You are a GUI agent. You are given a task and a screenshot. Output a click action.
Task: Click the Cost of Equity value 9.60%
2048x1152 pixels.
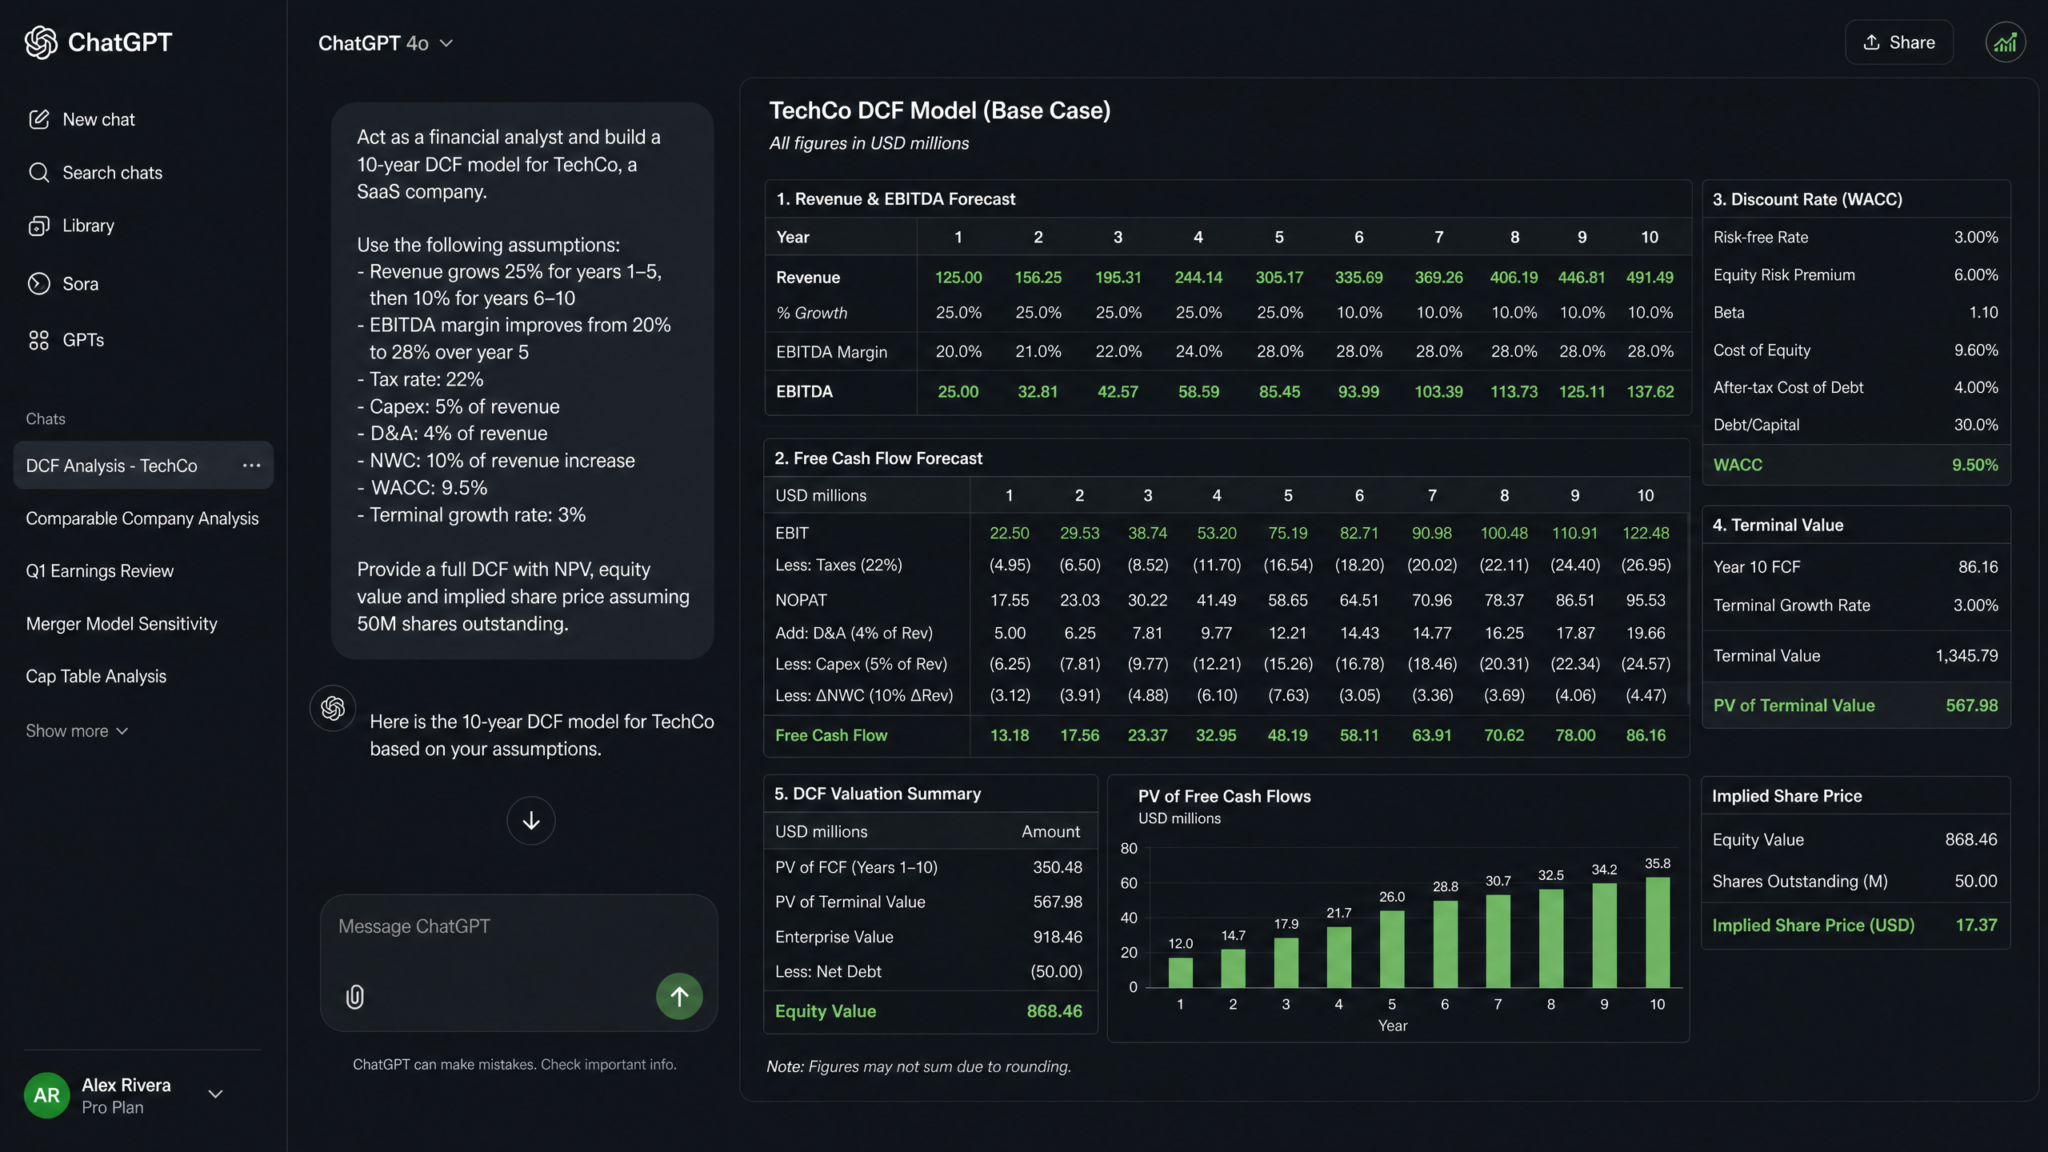[x=1976, y=350]
